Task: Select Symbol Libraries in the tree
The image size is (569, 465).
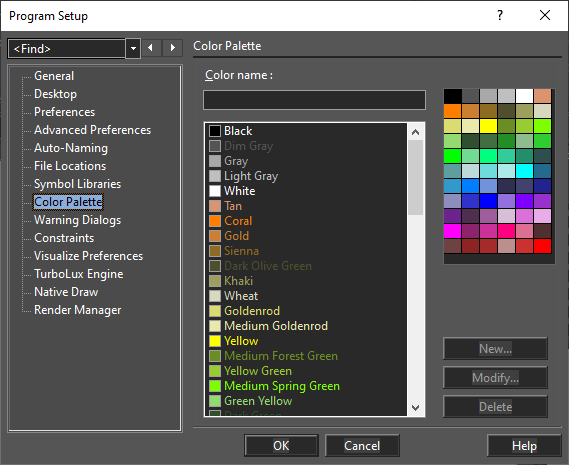Action: point(77,184)
